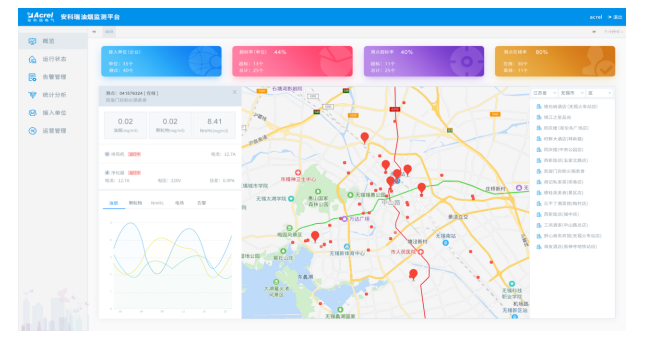
Task: Click the red map pin near 万达广场
Action: [315, 236]
